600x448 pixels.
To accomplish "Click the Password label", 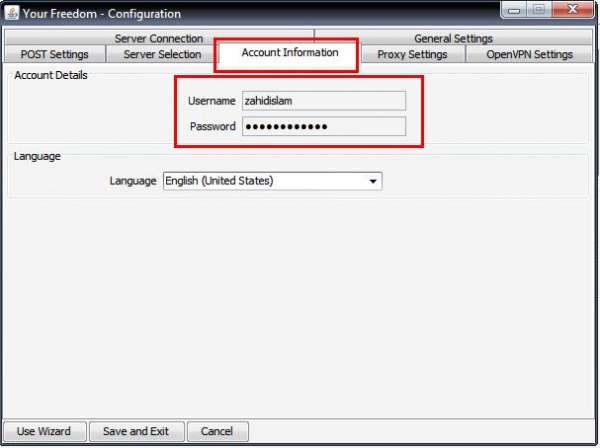I will tap(213, 126).
